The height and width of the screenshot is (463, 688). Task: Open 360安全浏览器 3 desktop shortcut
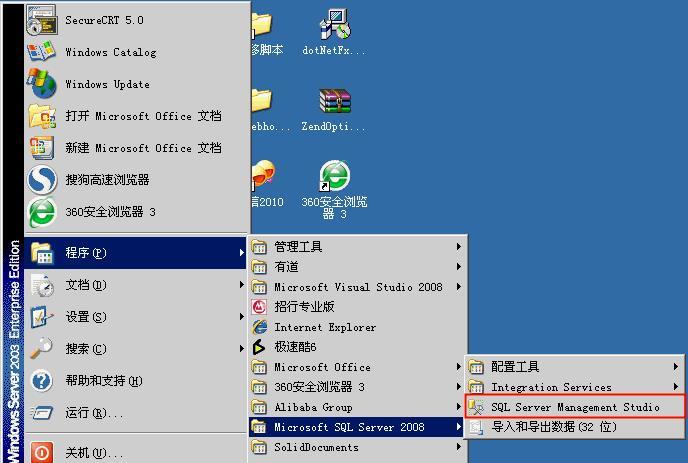[x=334, y=180]
